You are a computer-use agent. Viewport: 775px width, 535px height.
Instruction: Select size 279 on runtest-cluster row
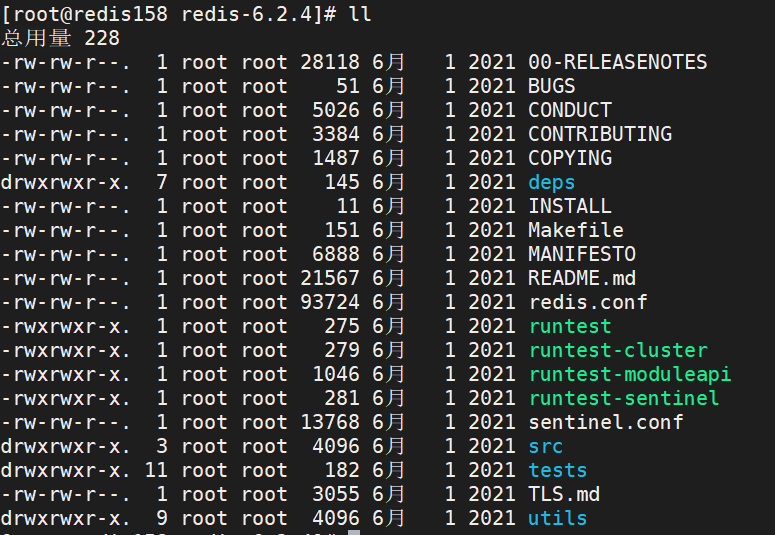point(342,350)
